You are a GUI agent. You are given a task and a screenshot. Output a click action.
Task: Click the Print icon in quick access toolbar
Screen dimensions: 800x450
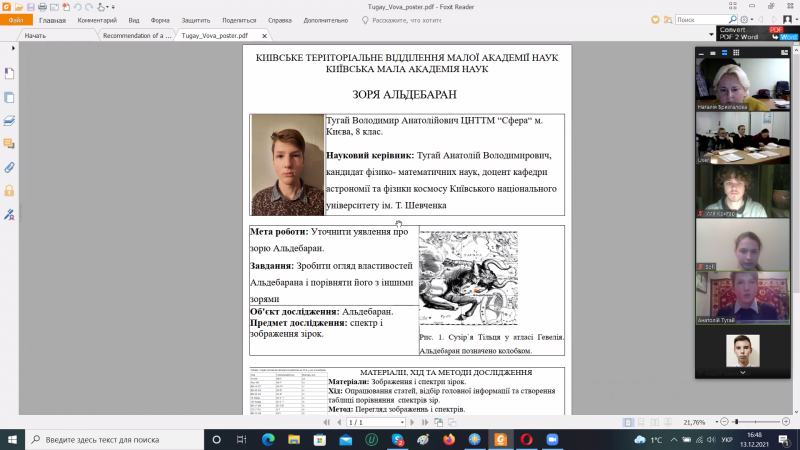coord(42,7)
